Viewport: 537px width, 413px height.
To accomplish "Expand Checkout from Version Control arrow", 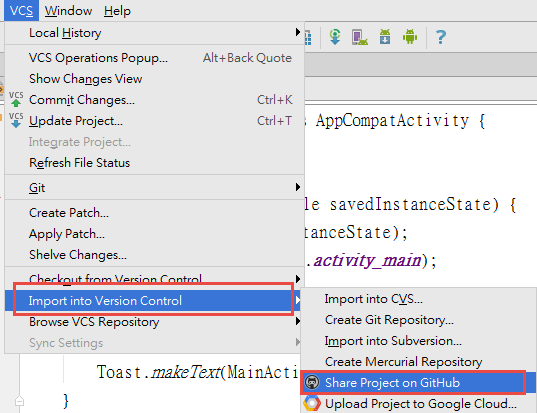I will click(x=298, y=279).
